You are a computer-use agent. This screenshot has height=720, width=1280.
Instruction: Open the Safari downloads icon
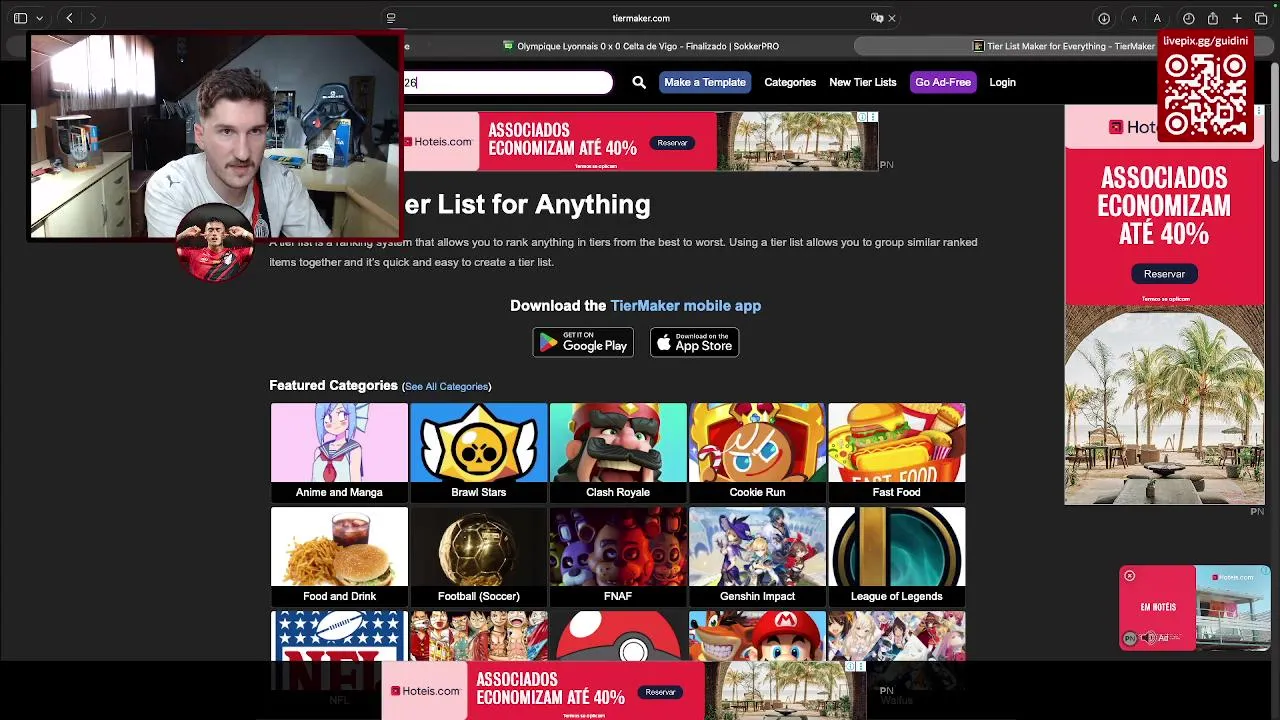(1104, 18)
